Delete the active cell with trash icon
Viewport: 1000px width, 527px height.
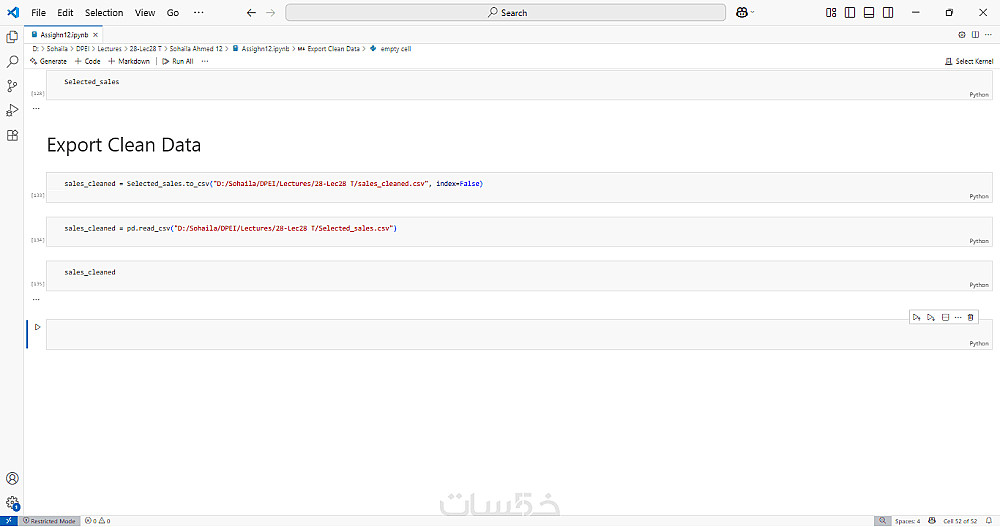971,317
